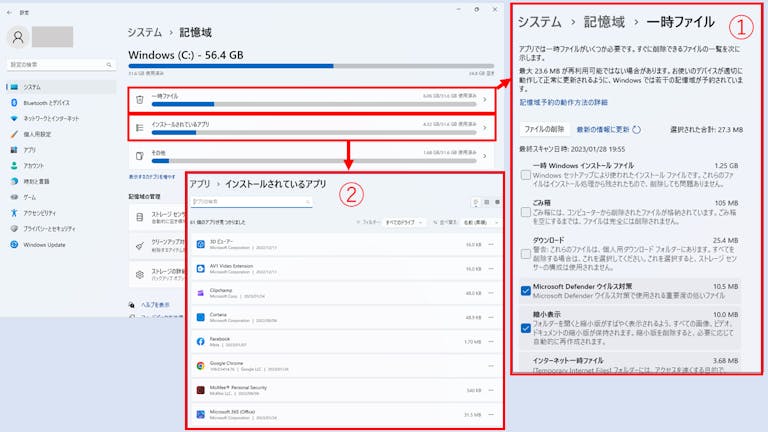This screenshot has height=432, width=768.
Task: Click the 記憶域の管理 section heading
Action: pos(144,196)
